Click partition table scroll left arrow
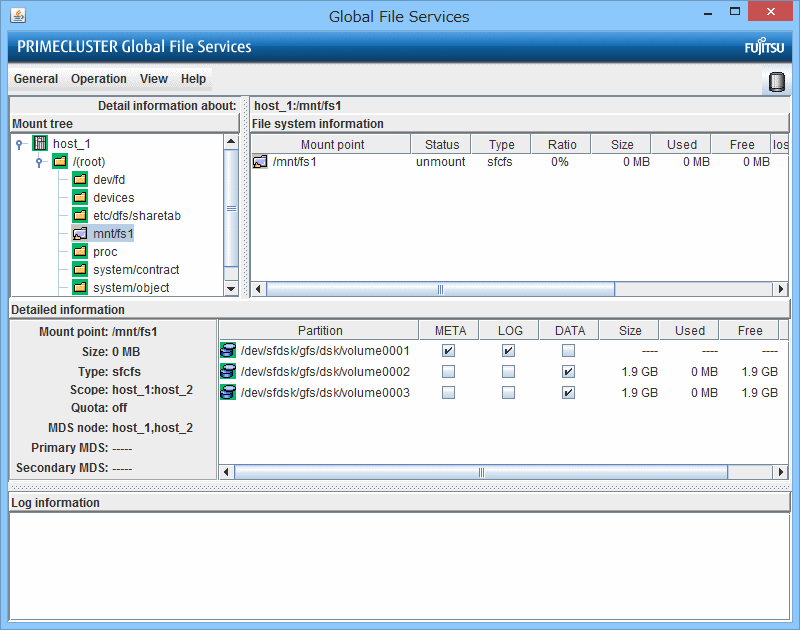 coord(227,472)
